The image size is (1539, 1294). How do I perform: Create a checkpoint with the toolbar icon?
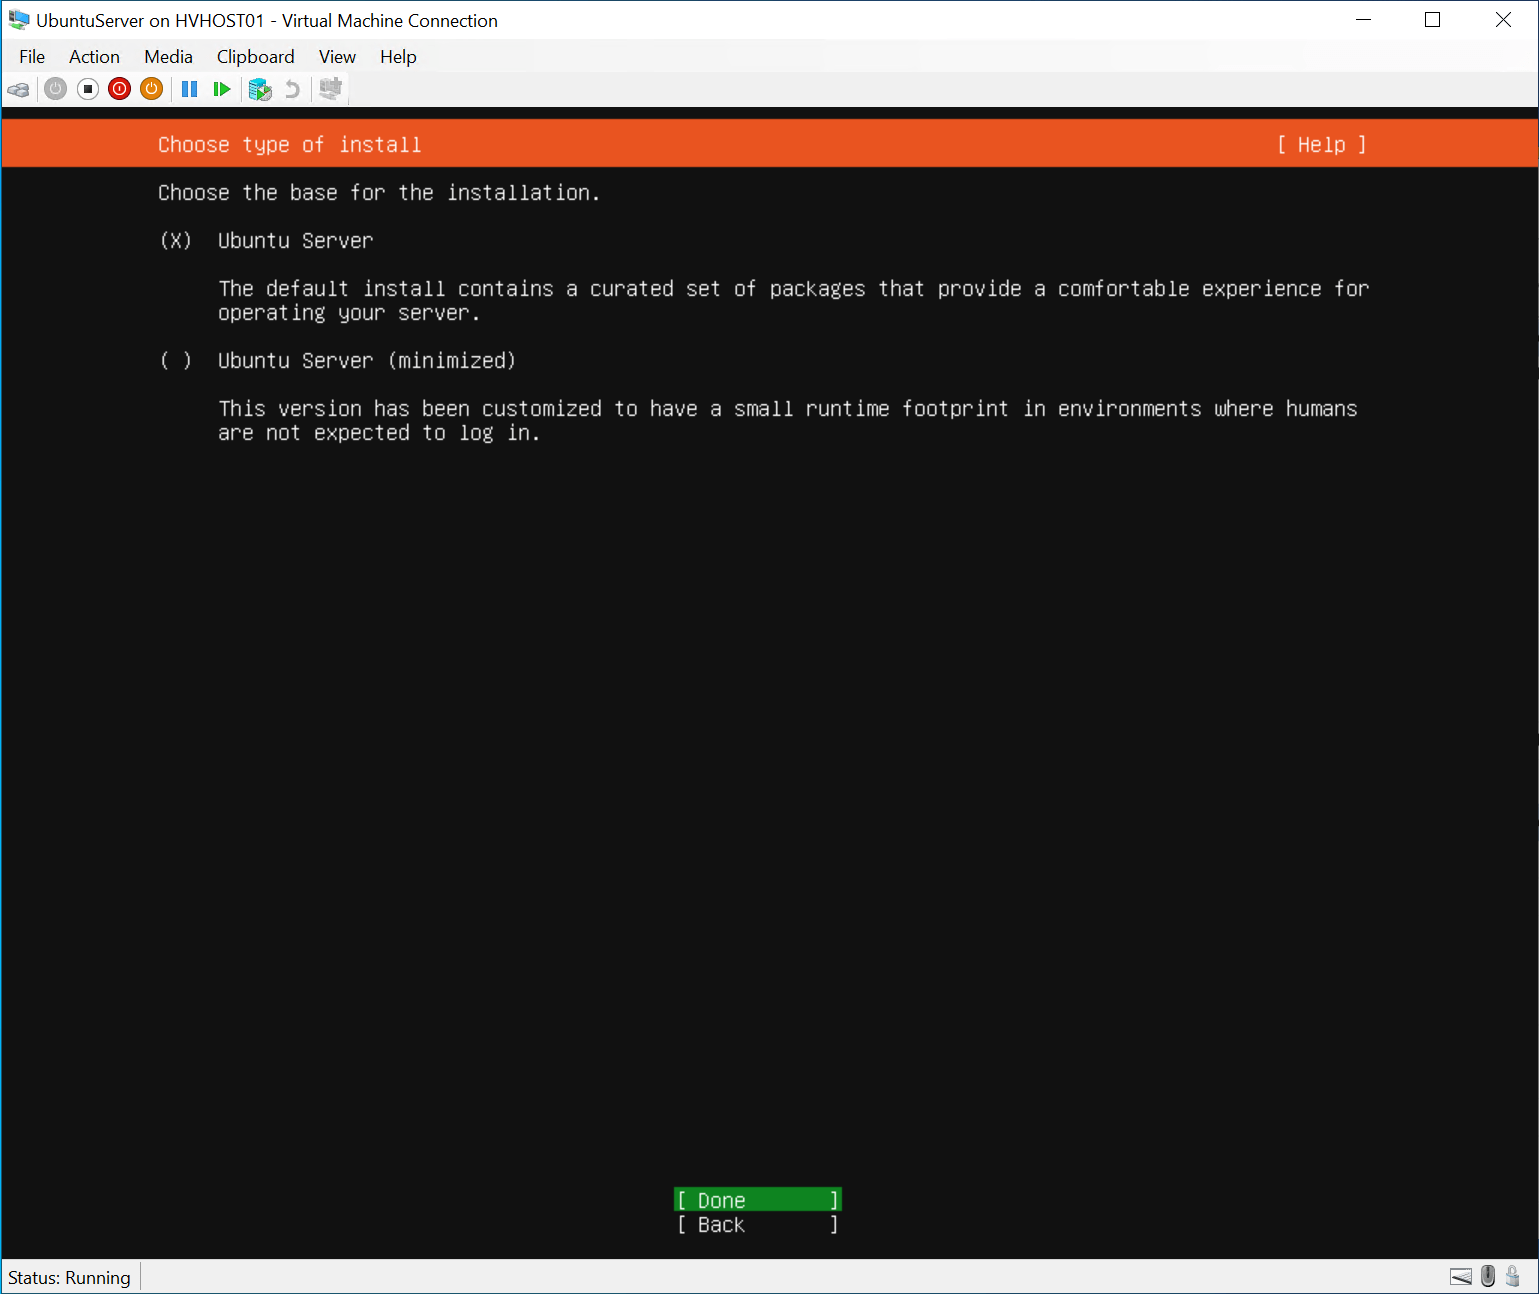tap(260, 89)
